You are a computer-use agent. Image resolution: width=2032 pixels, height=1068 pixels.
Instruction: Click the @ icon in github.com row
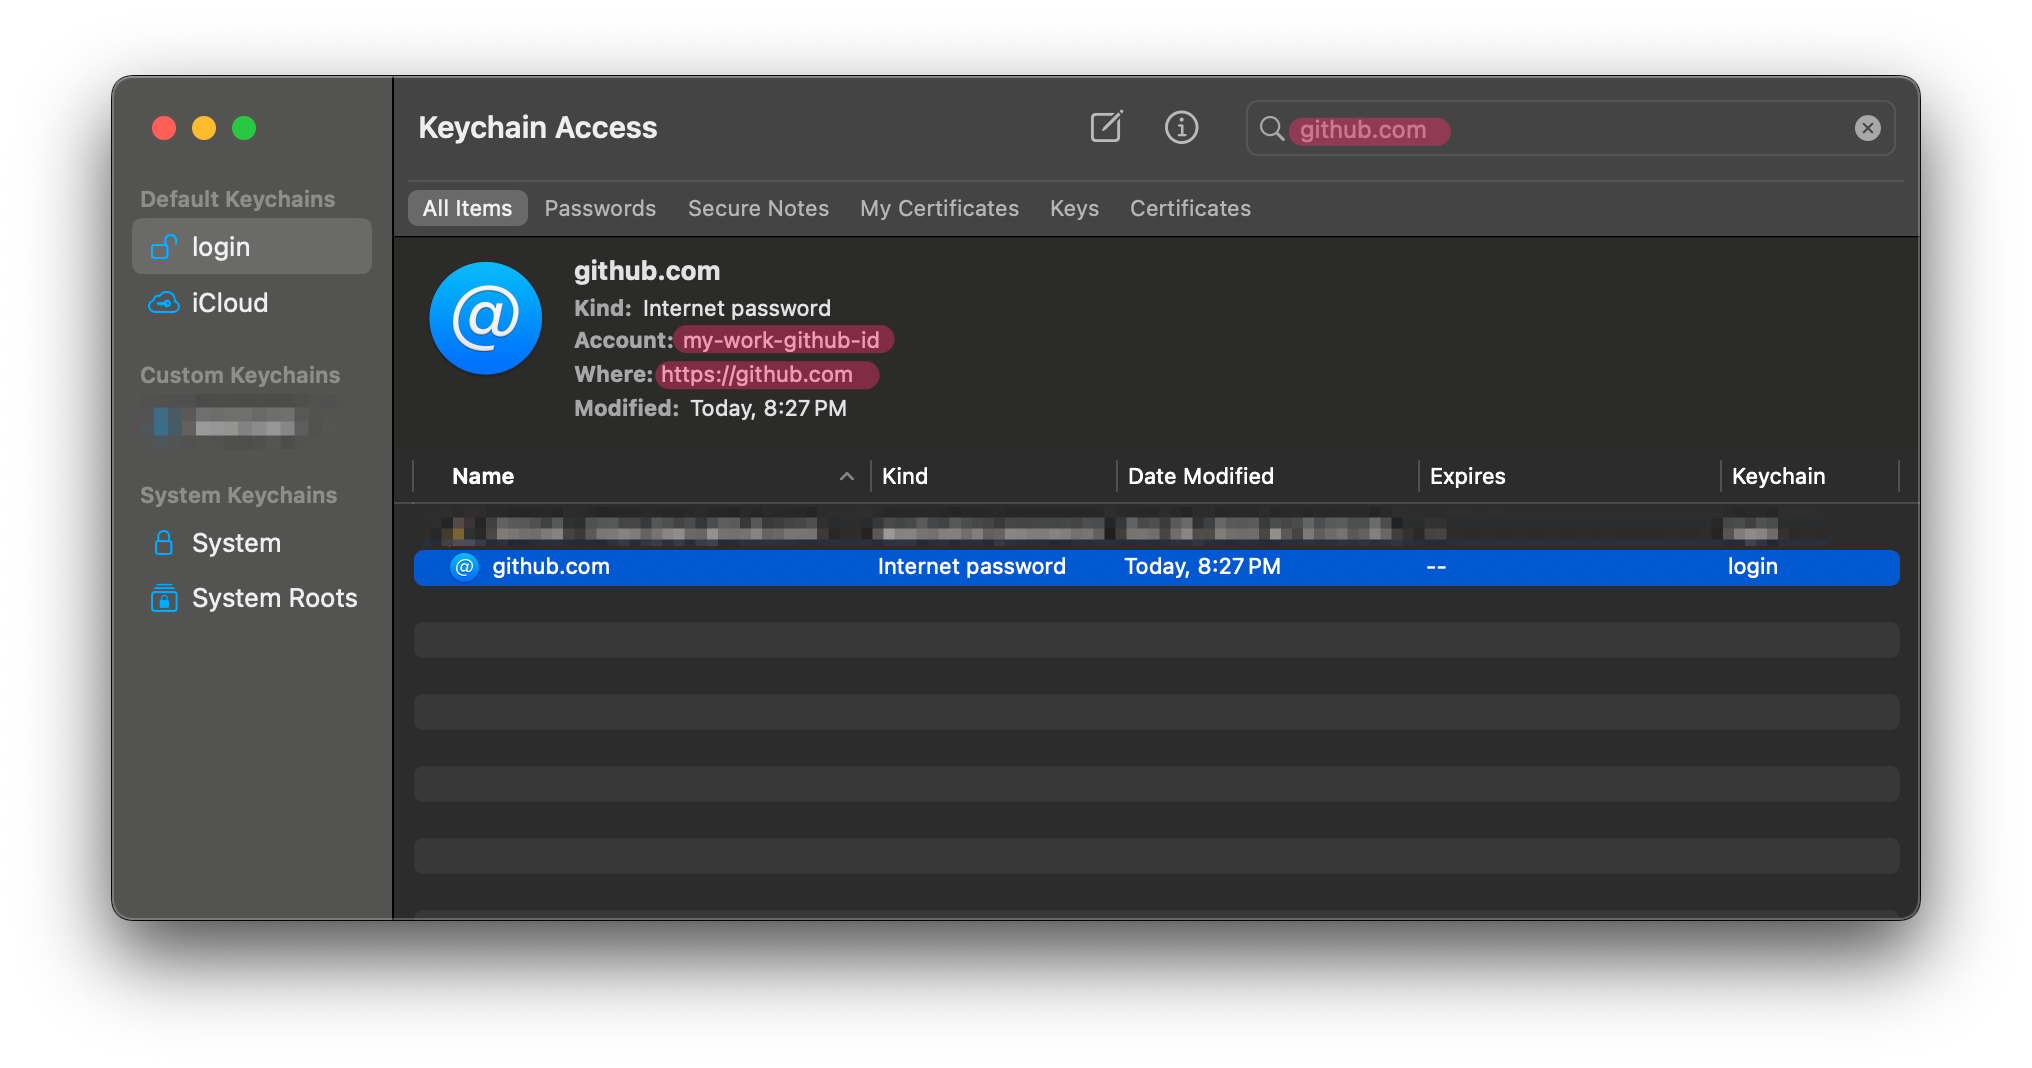click(x=464, y=567)
